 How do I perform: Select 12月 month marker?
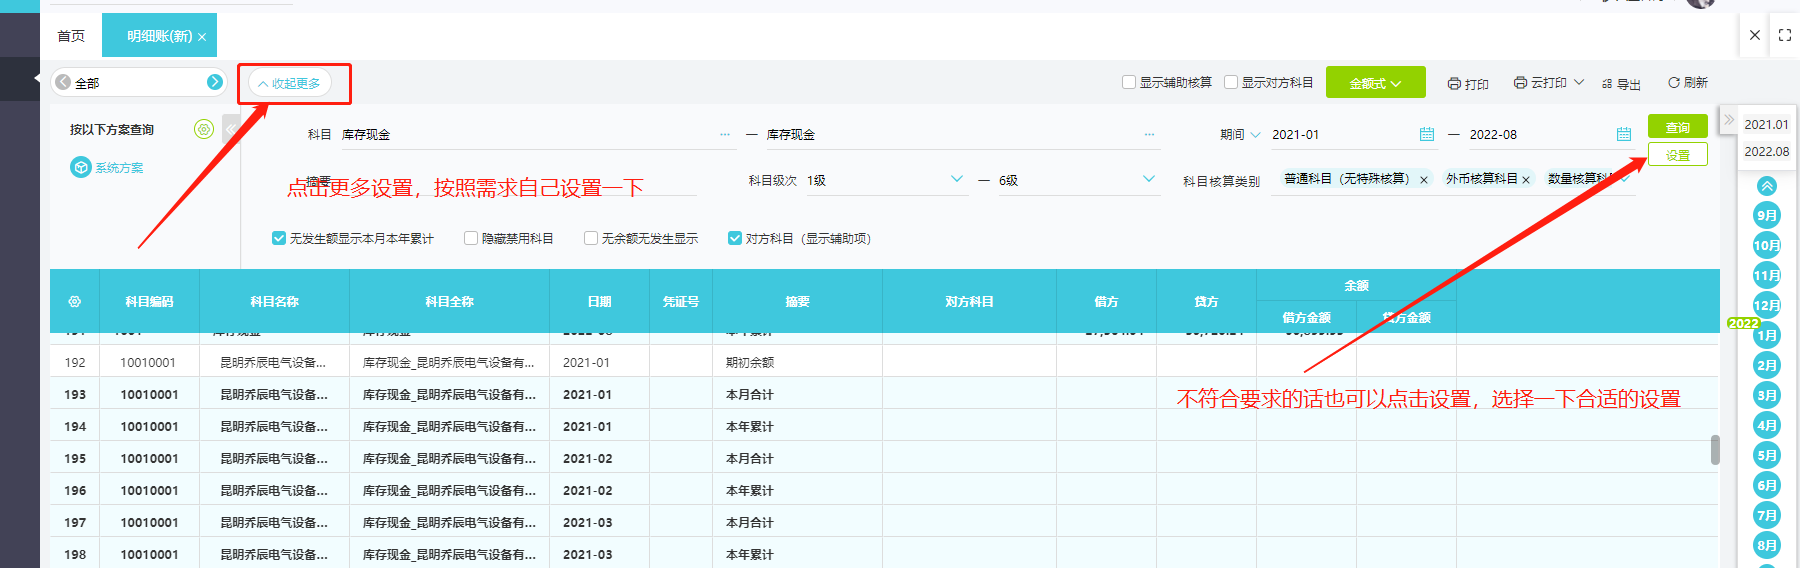tap(1767, 305)
